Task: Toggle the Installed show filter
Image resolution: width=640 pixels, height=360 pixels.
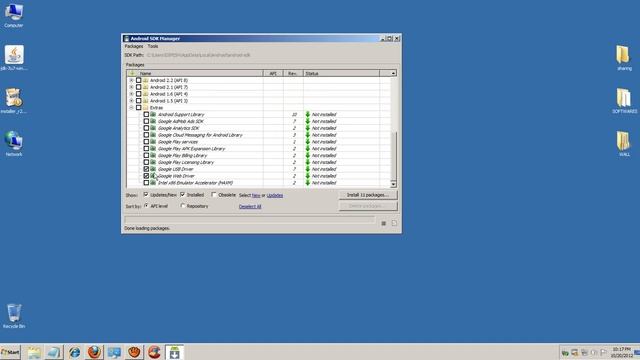Action: click(x=182, y=195)
